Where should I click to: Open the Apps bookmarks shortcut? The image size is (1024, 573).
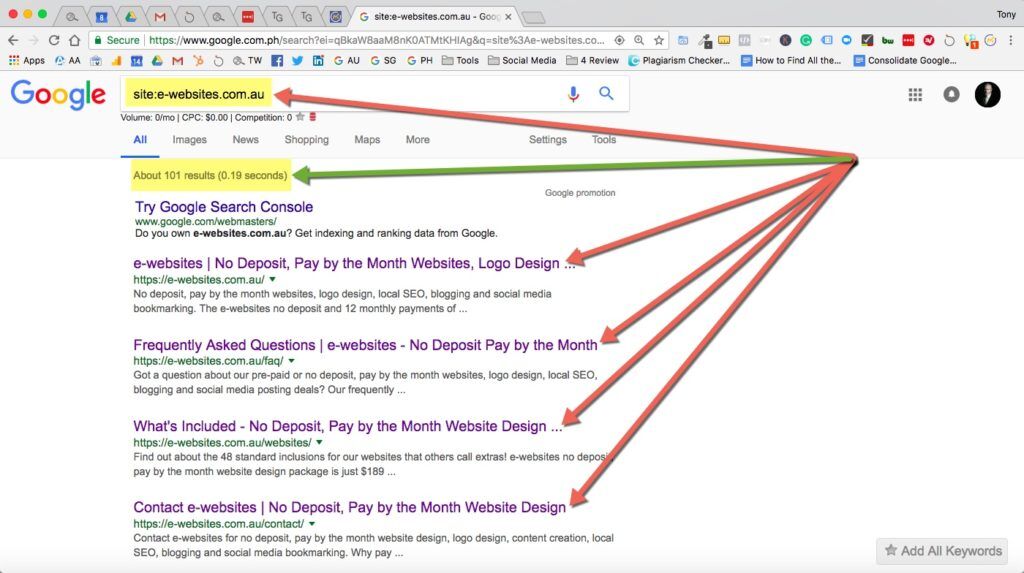(27, 61)
